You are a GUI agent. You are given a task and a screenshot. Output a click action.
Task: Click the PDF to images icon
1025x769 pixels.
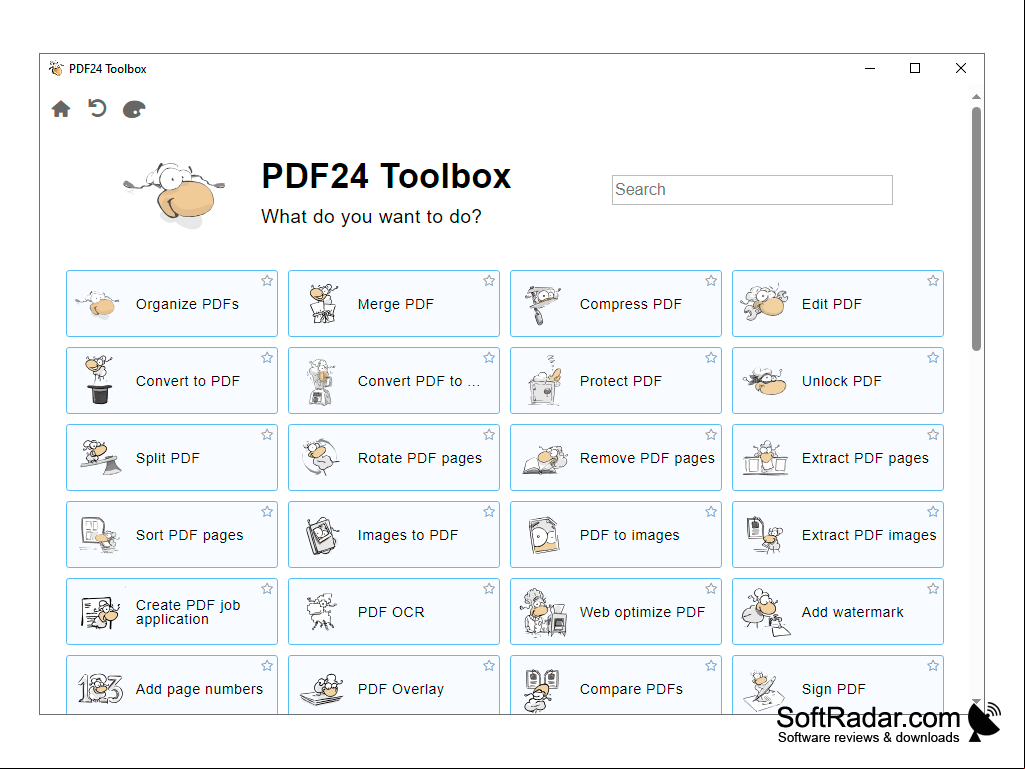click(544, 535)
